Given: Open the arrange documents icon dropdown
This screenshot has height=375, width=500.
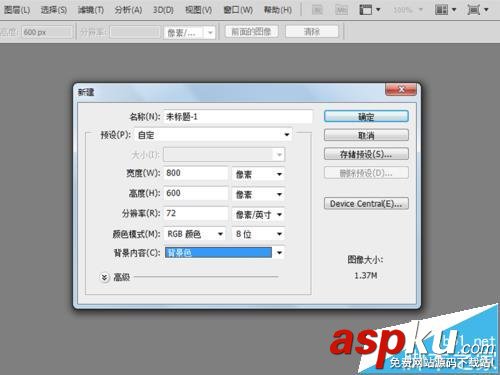Looking at the screenshot, I should point(445,10).
